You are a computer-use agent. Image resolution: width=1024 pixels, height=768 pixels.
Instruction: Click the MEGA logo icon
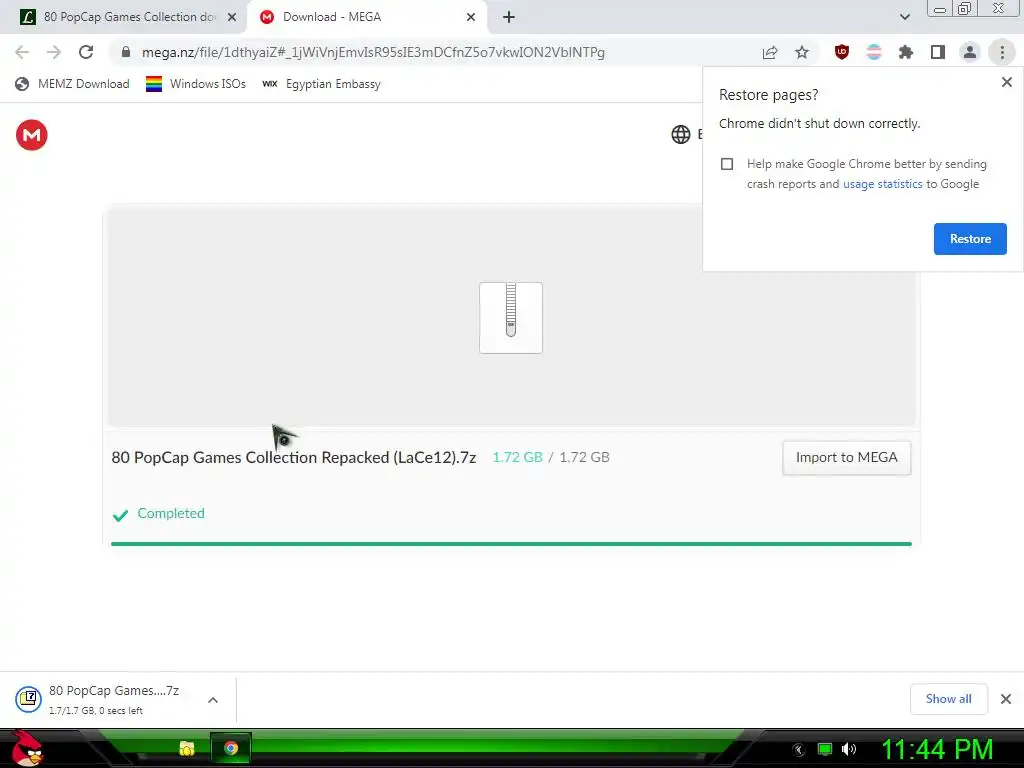pos(31,135)
